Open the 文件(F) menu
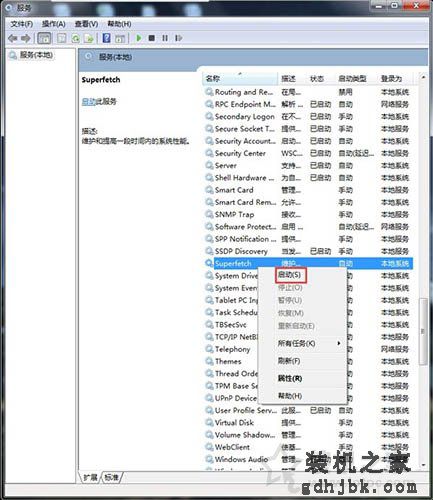 point(21,24)
